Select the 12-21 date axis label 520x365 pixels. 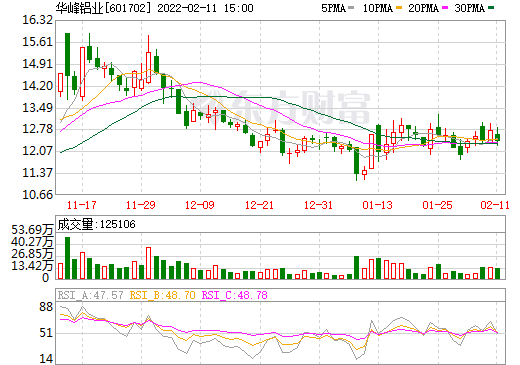click(x=259, y=205)
